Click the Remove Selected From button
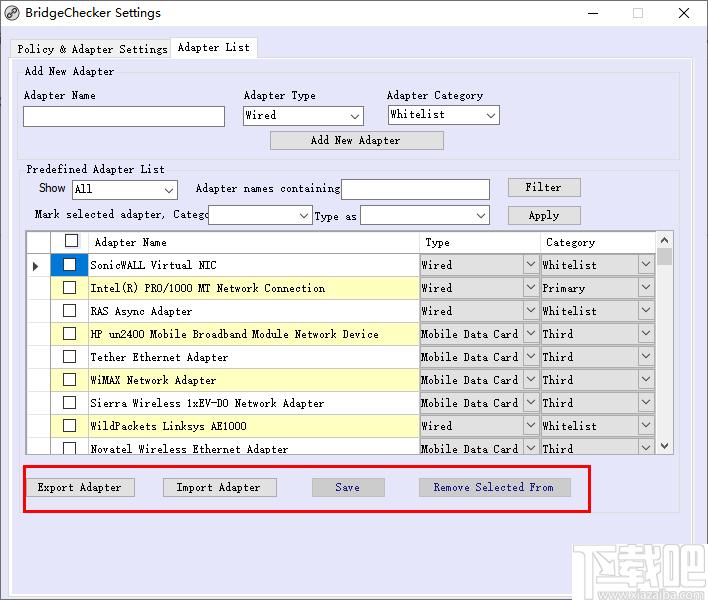 [494, 488]
